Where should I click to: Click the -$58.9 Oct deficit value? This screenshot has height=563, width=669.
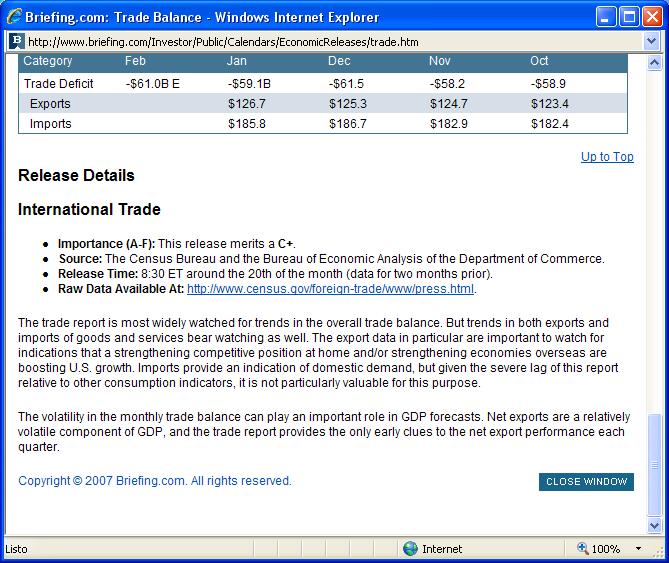pos(548,84)
